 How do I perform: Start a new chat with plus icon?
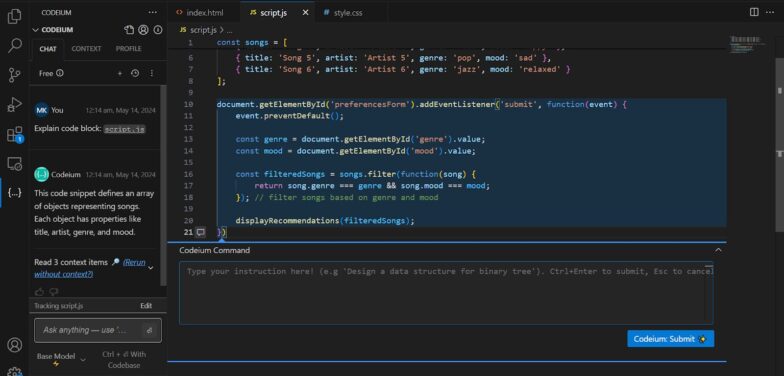tap(120, 73)
